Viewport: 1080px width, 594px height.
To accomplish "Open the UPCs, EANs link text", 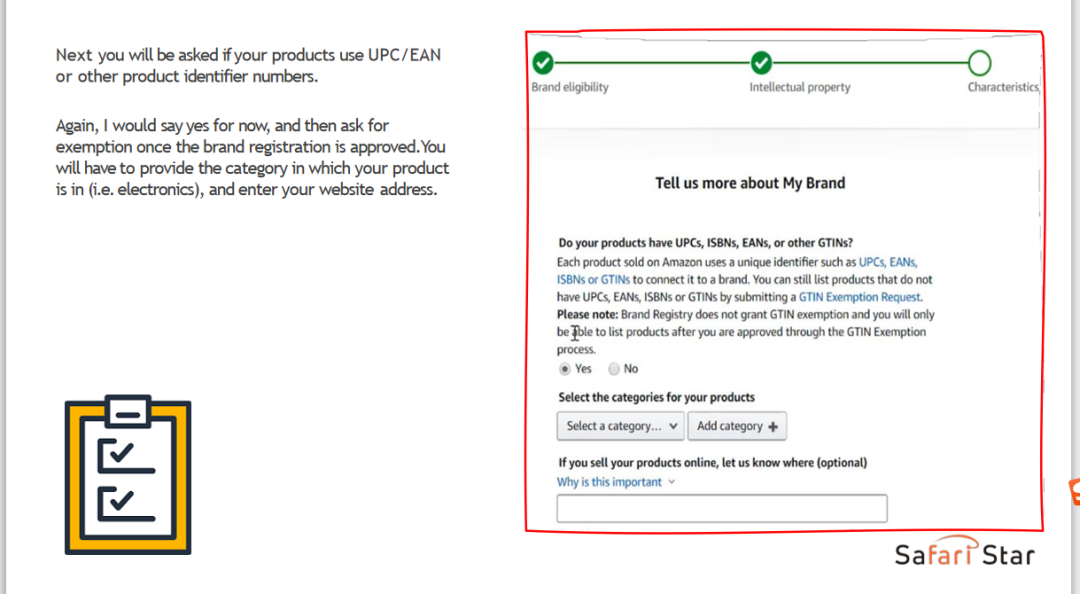I will coord(887,262).
